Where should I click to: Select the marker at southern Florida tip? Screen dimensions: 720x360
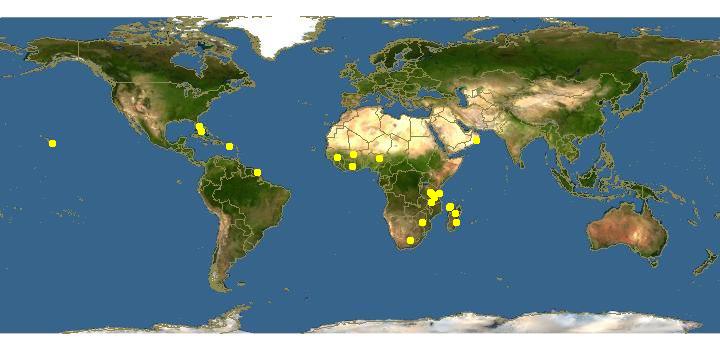tap(201, 132)
